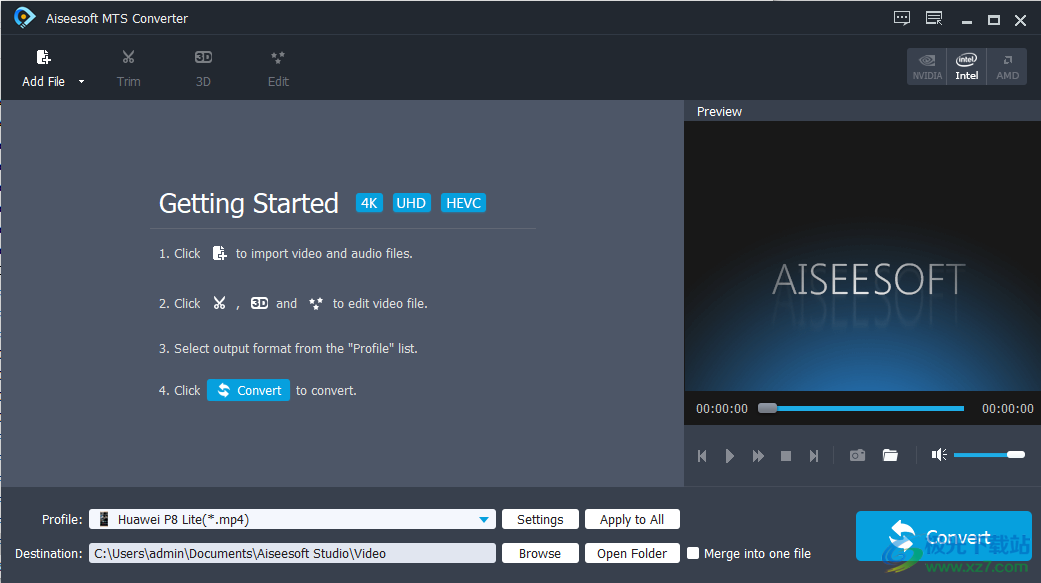Mute audio with speaker icon
Viewport: 1041px width, 583px height.
[x=938, y=455]
